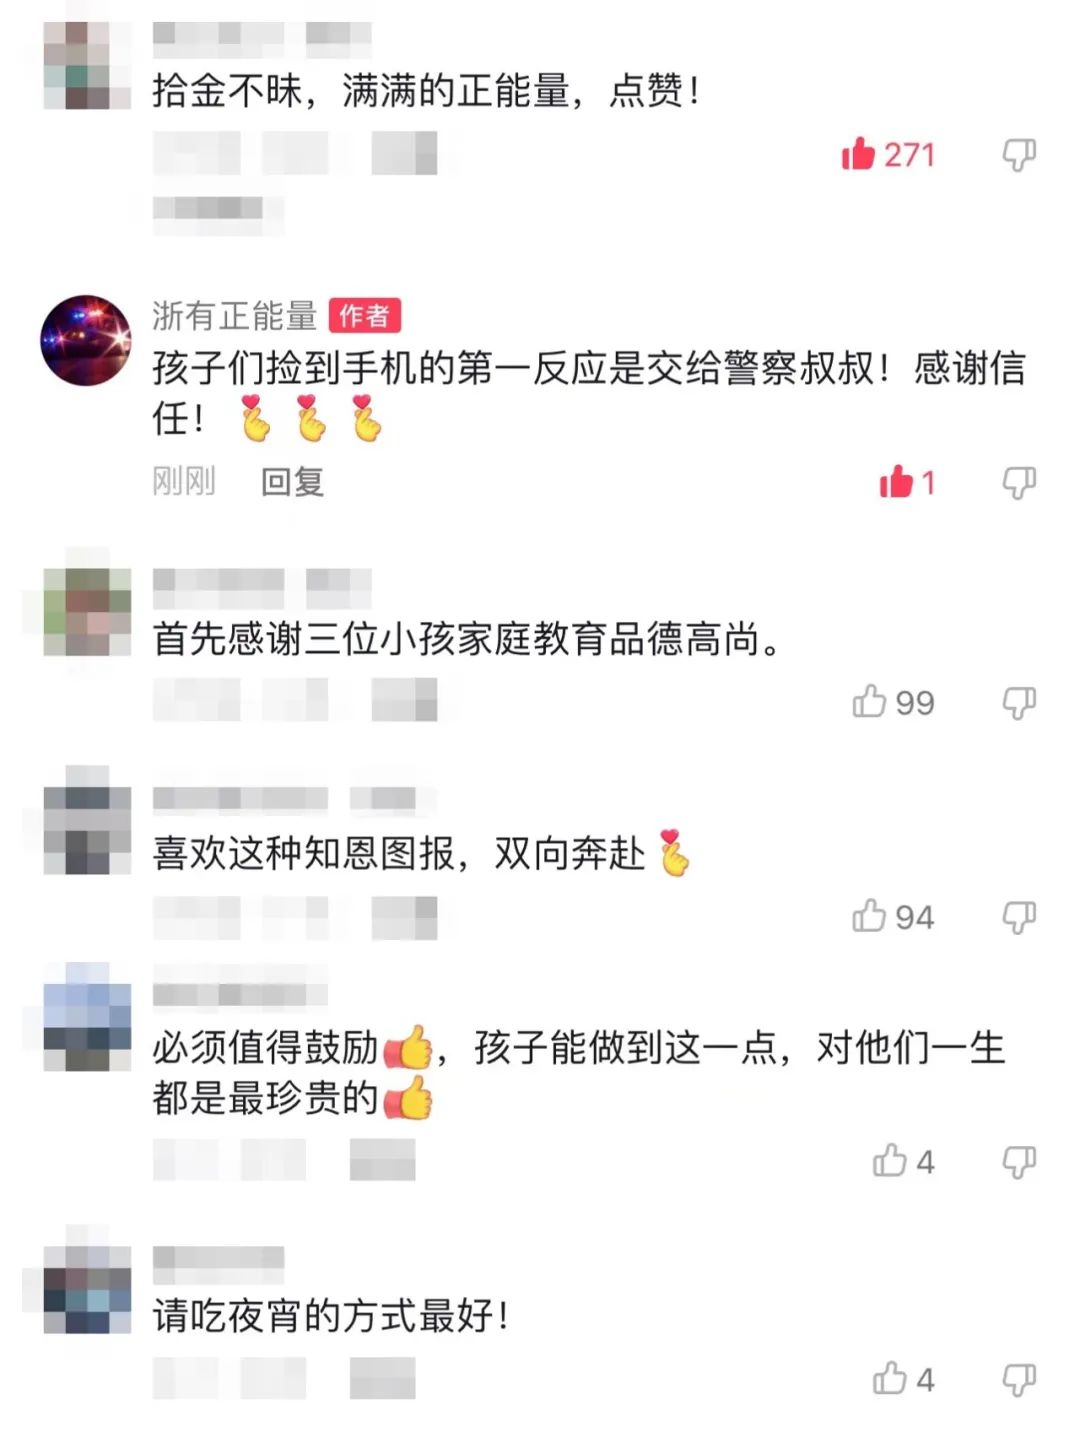Dislike the author's comment about 警察叔叔

(x=1019, y=483)
